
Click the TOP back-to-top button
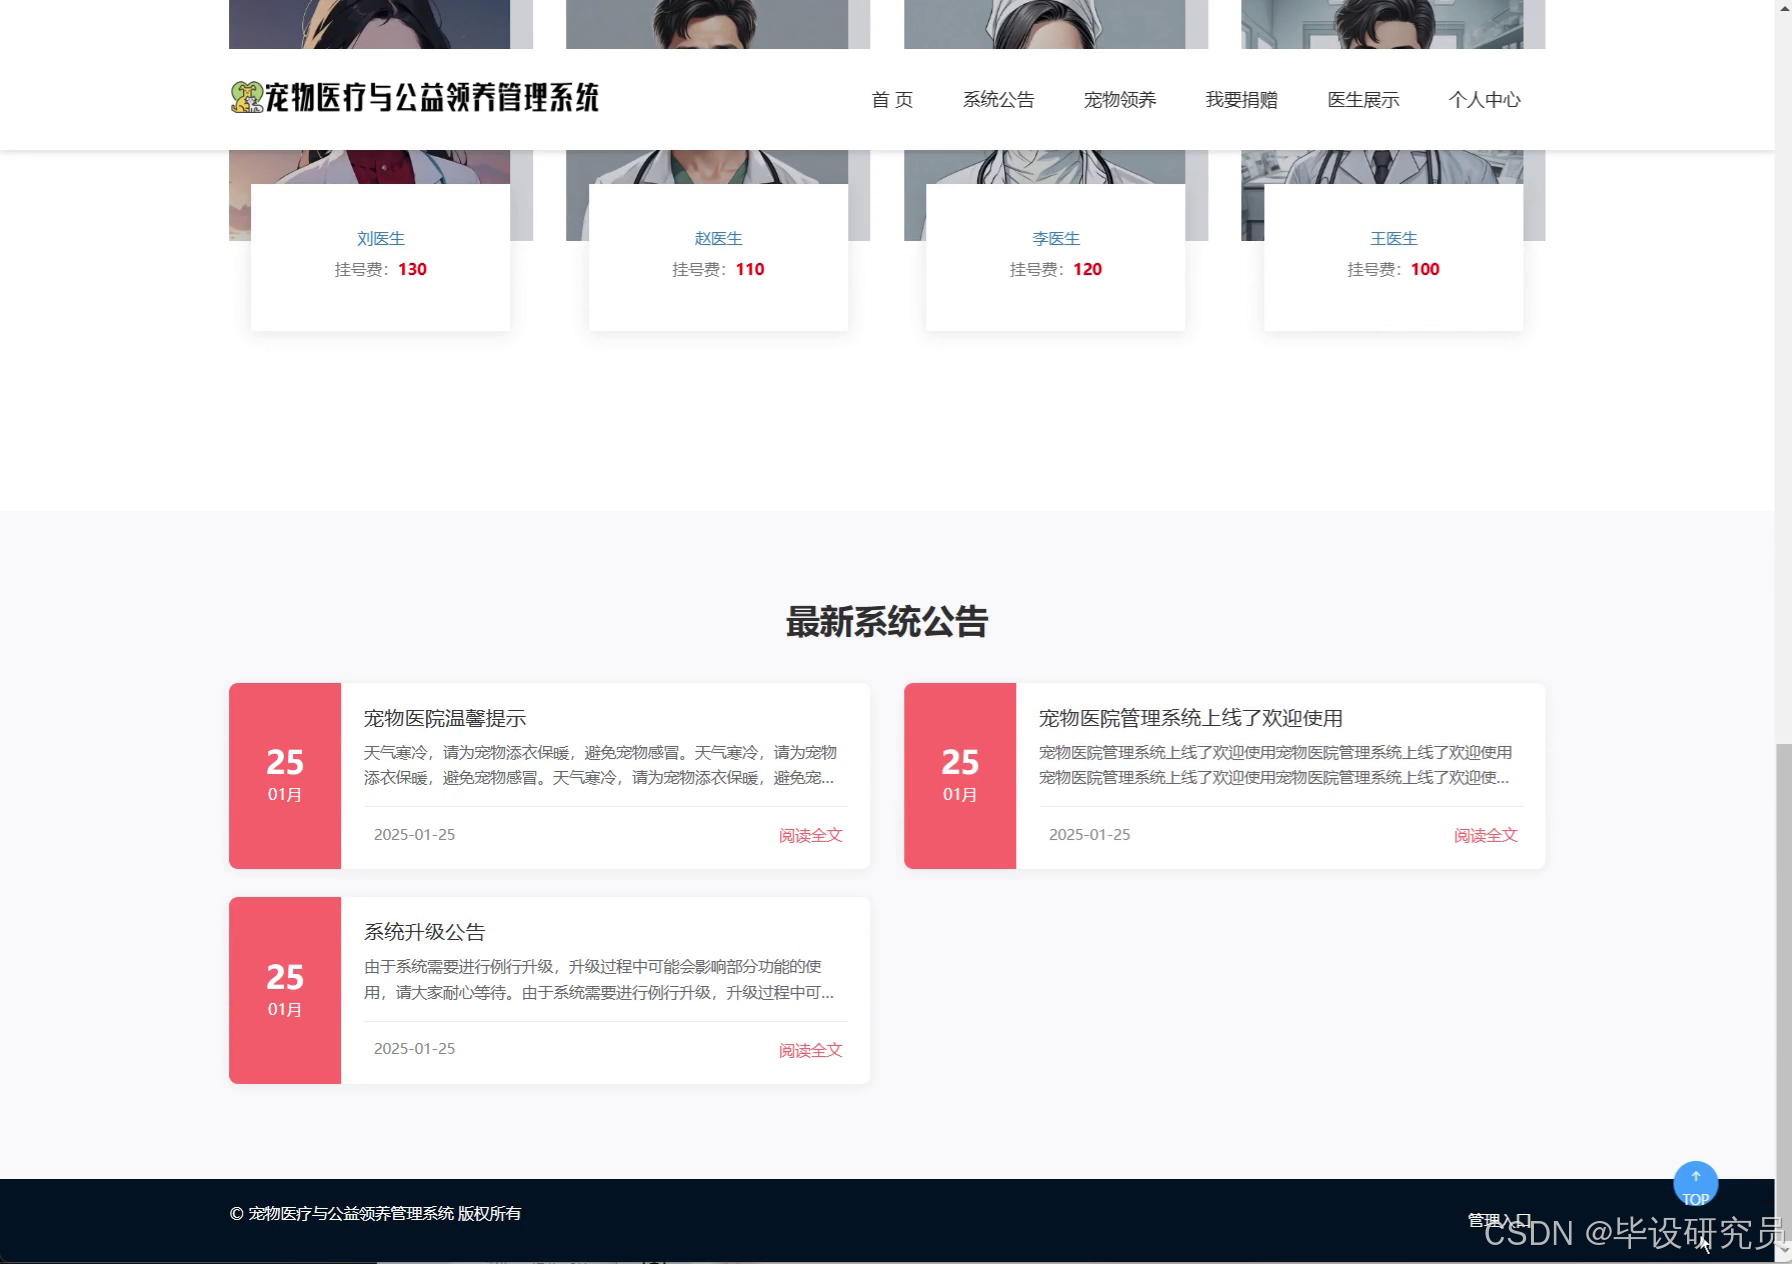coord(1695,1184)
